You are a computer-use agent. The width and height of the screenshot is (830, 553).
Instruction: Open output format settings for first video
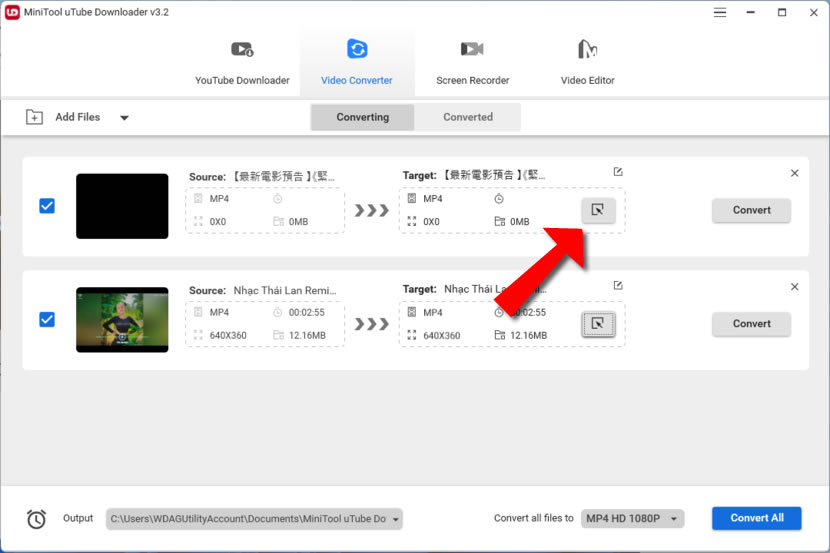pos(598,210)
